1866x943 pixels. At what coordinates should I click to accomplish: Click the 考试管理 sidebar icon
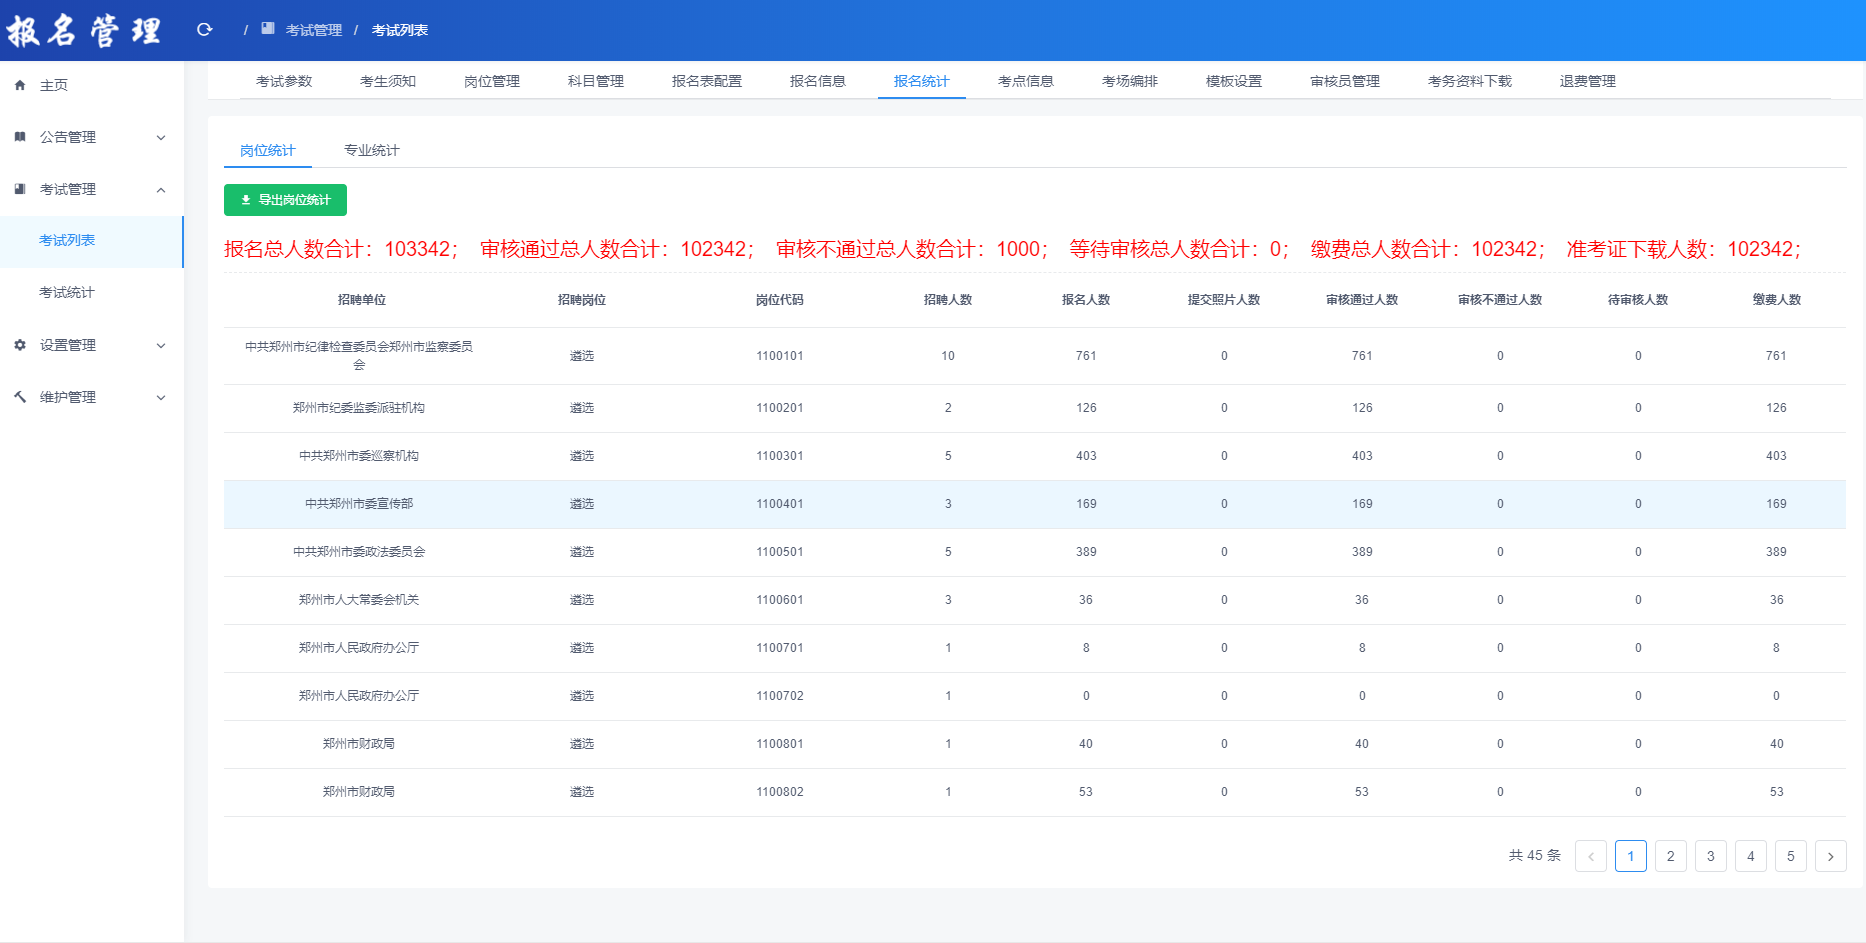point(20,189)
